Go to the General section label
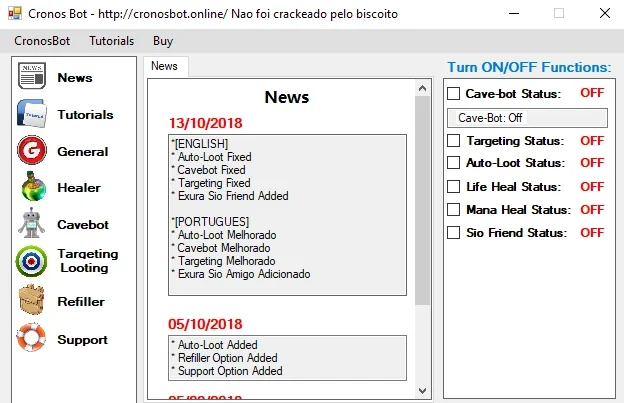Screen dimensions: 624x403 [83, 152]
